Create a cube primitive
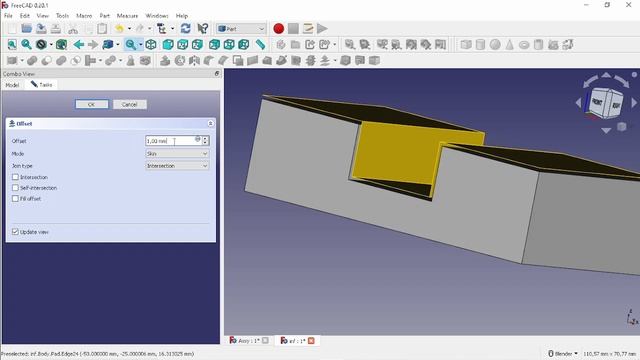This screenshot has height=360, width=640. pyautogui.click(x=466, y=44)
